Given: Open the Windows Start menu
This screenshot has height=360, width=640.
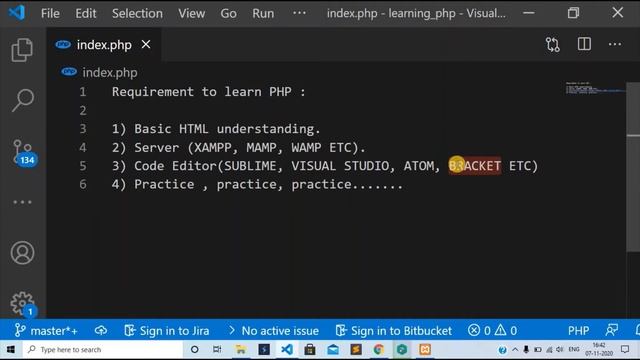Looking at the screenshot, I should pos(11,350).
